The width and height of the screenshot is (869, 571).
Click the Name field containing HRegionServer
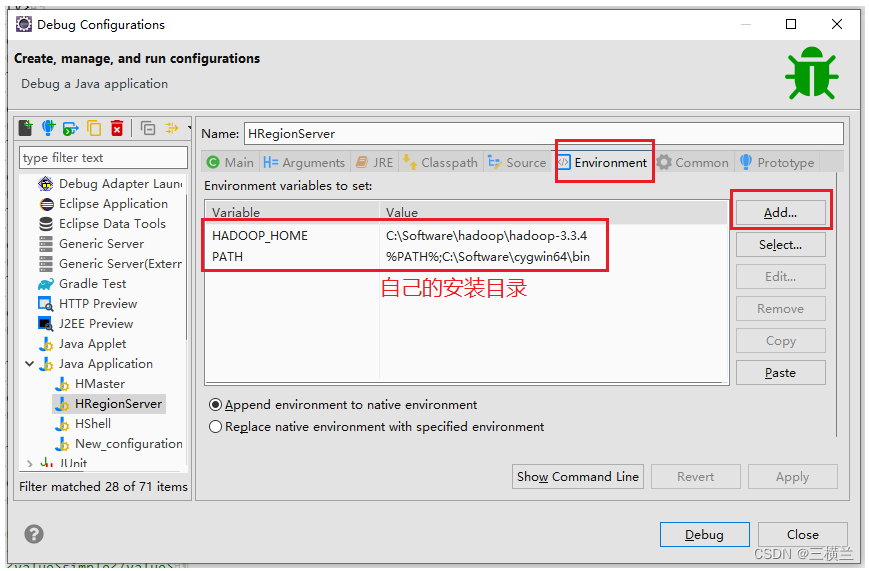coord(544,134)
